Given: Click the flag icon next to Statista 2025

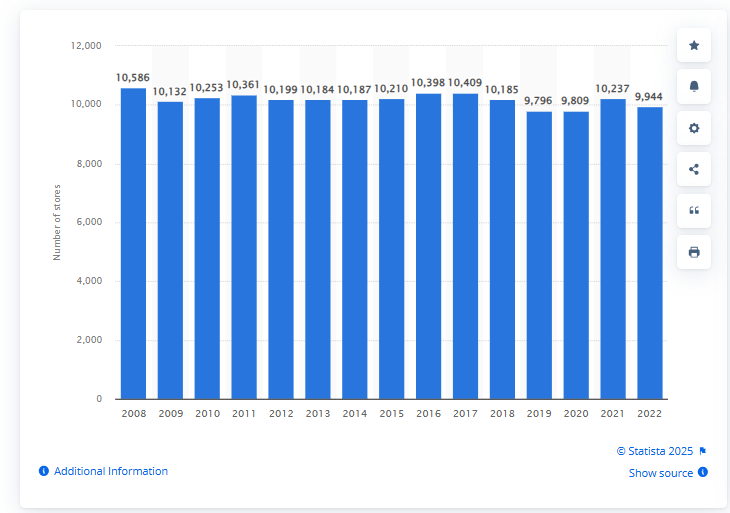Looking at the screenshot, I should tap(703, 451).
